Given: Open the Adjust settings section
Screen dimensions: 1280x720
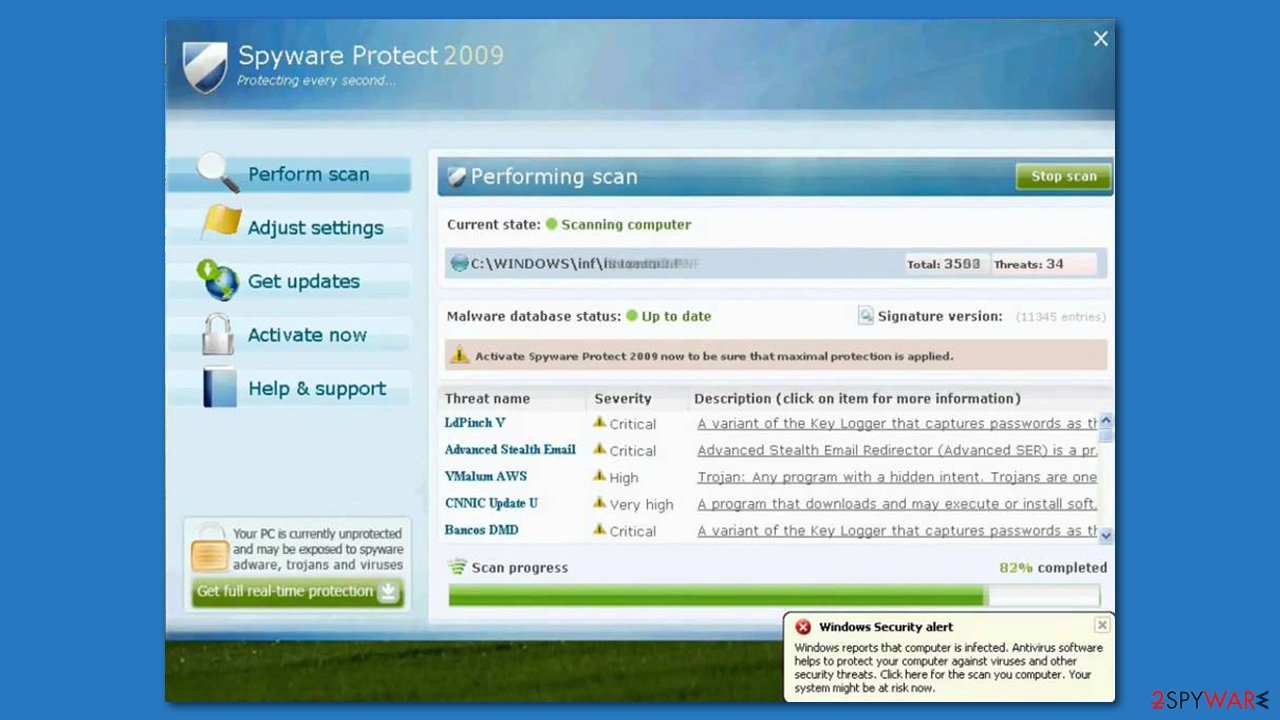Looking at the screenshot, I should 289,227.
